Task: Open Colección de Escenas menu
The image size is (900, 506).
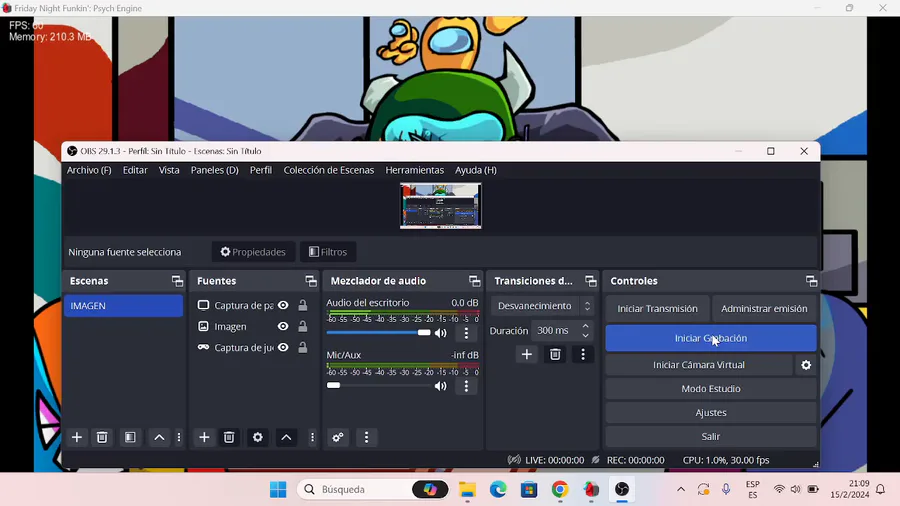Action: point(328,170)
